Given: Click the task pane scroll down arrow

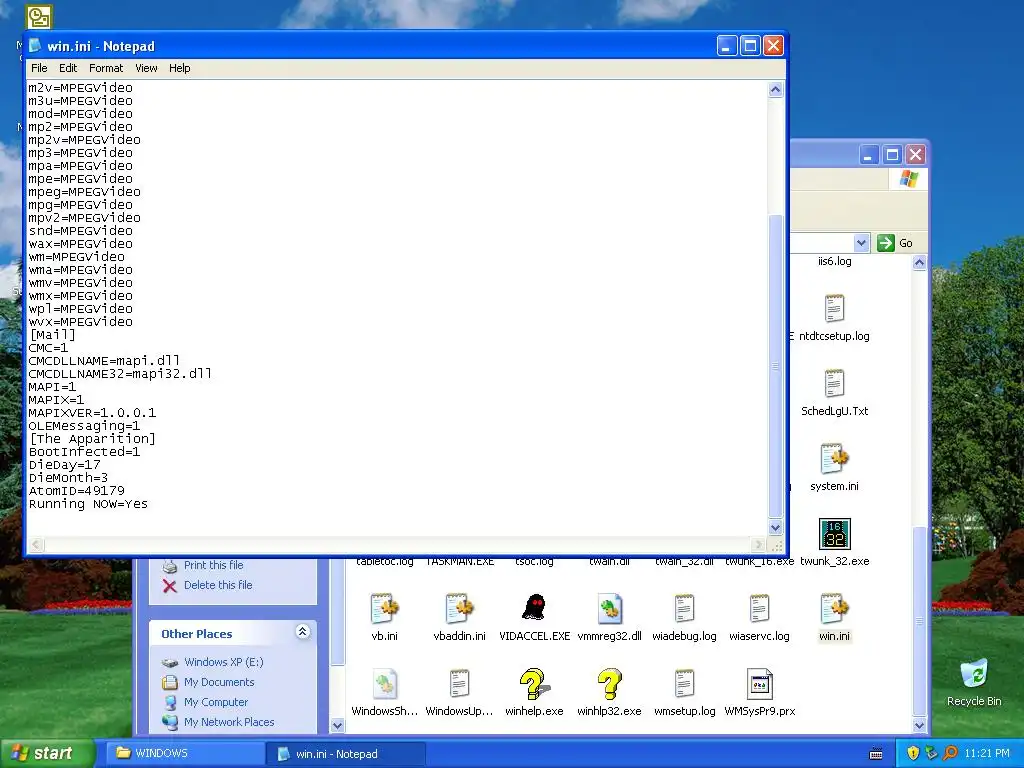Looking at the screenshot, I should click(x=337, y=725).
